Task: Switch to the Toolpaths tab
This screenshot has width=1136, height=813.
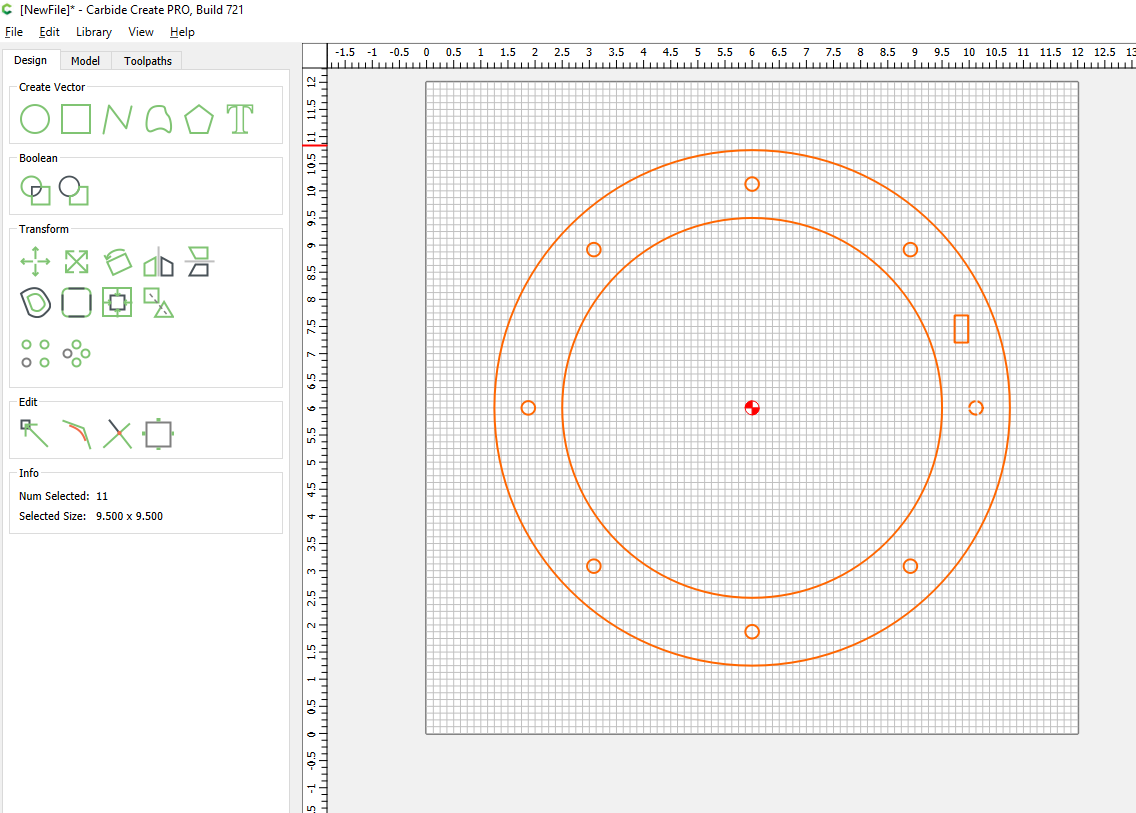Action: 148,61
